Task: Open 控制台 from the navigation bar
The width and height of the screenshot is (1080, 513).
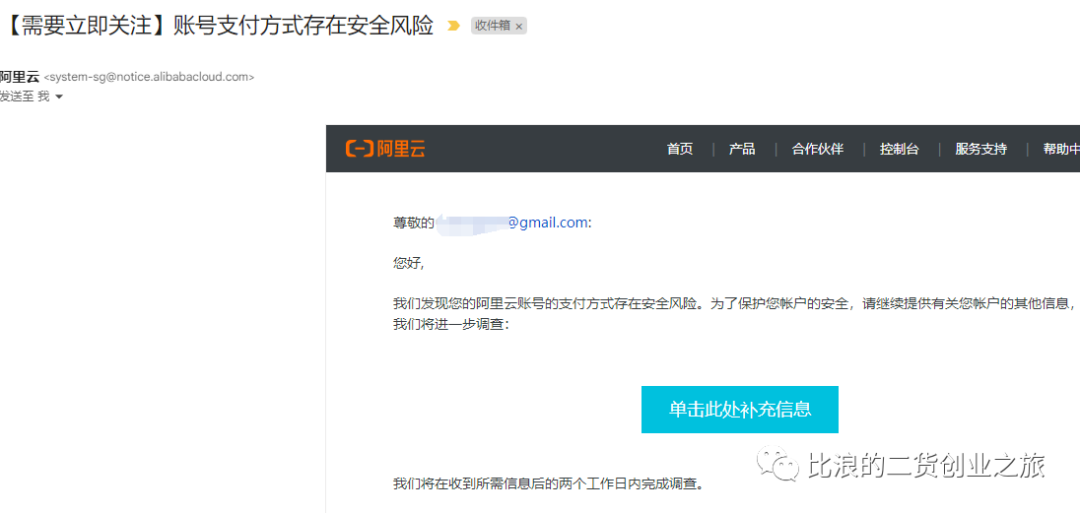Action: pyautogui.click(x=899, y=149)
